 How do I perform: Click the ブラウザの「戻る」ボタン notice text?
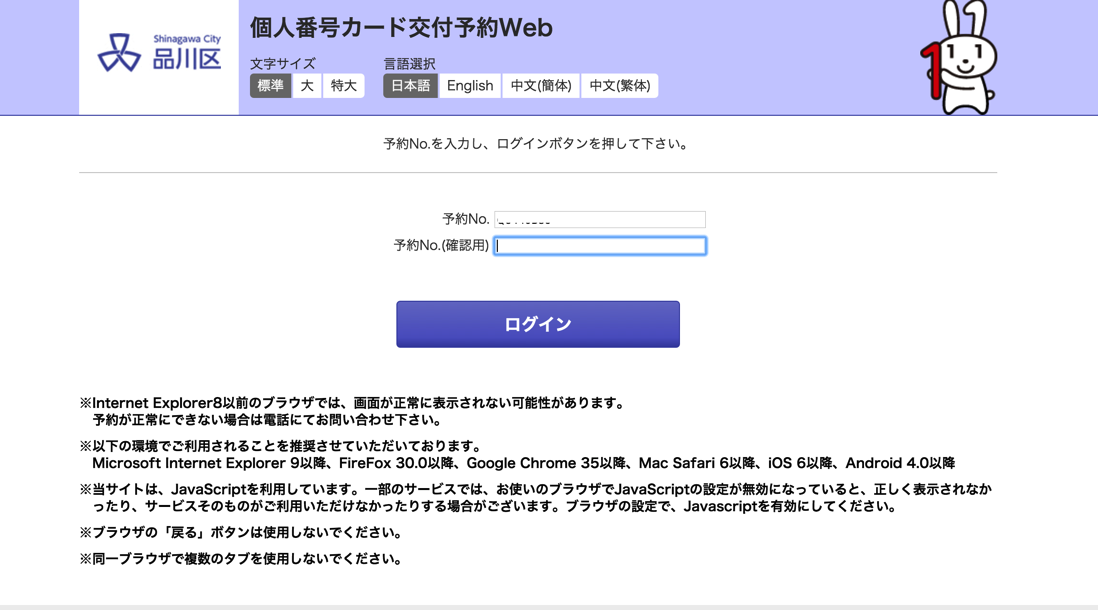241,533
